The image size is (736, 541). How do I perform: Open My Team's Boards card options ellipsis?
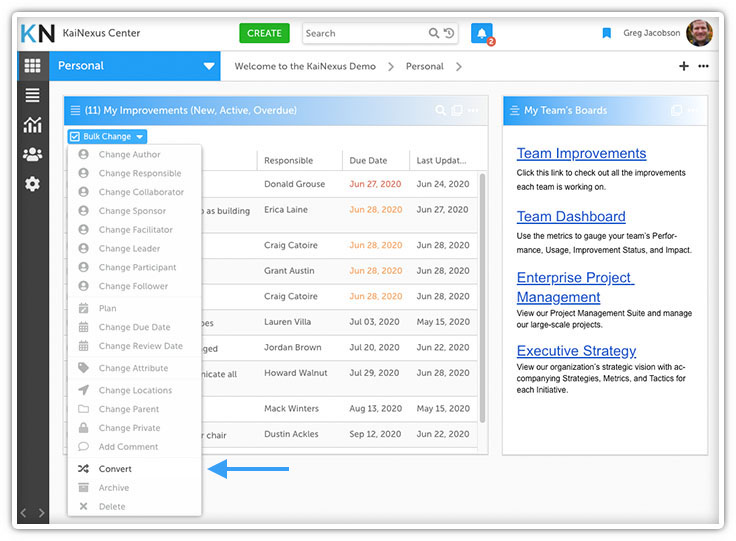tap(693, 110)
